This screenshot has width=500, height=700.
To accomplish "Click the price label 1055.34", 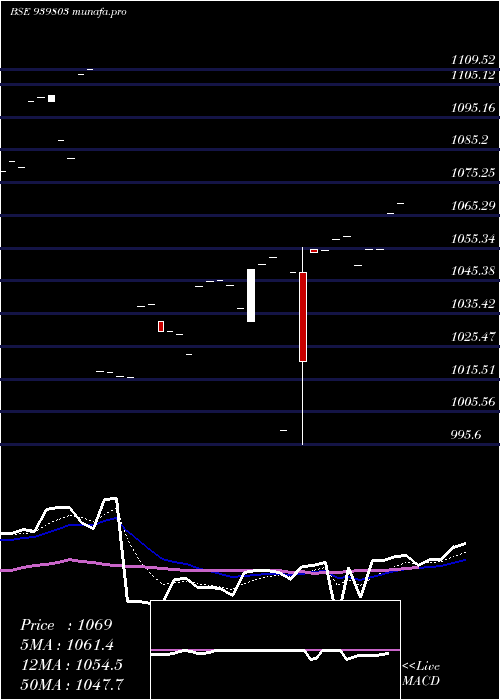I will coord(473,239).
